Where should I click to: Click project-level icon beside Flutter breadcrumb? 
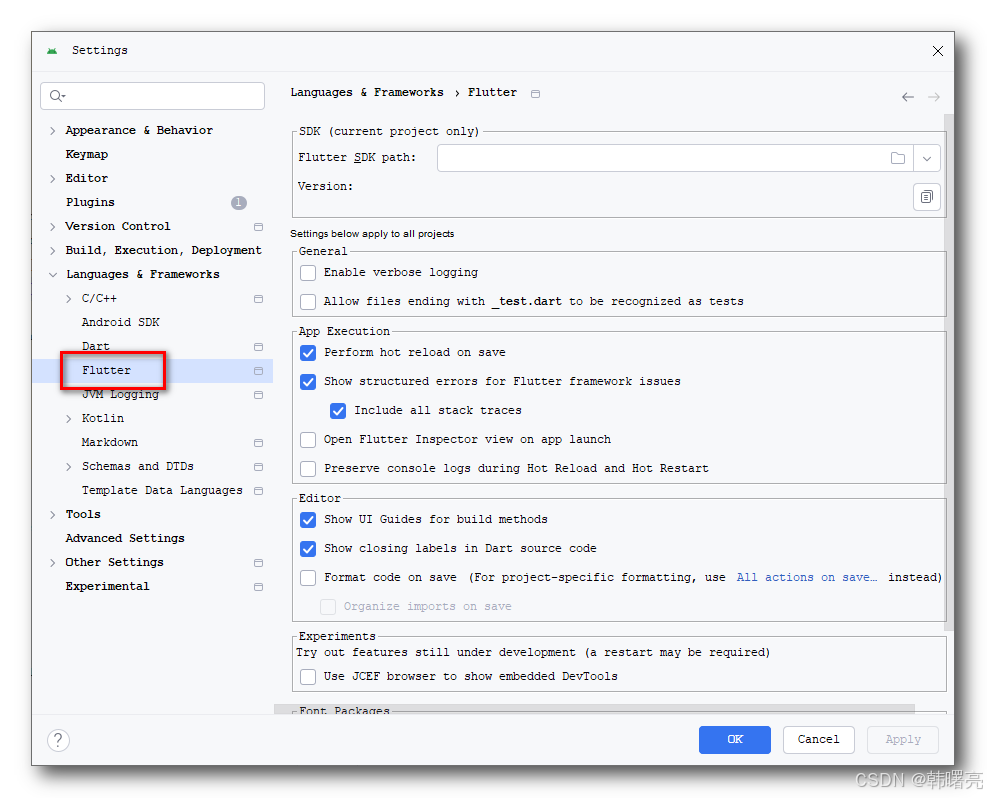tap(535, 94)
